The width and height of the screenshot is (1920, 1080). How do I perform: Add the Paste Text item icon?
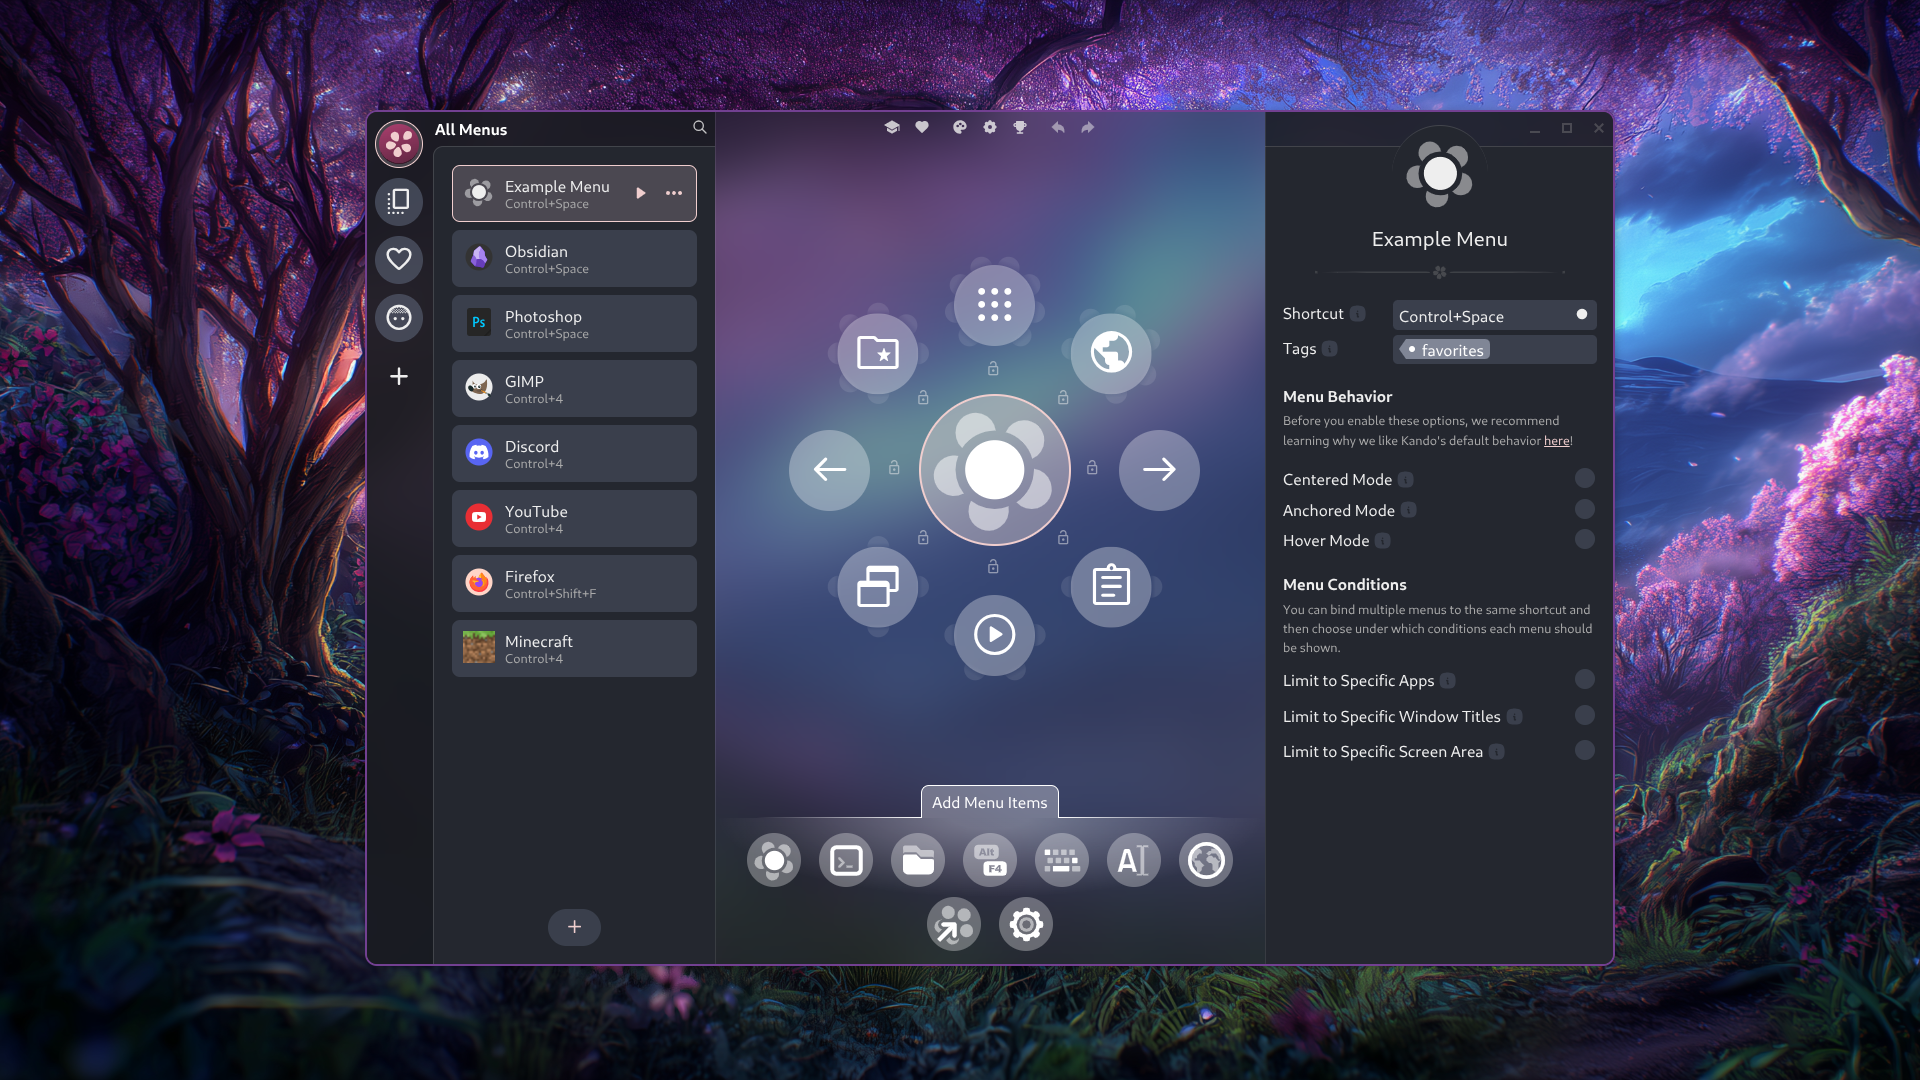click(x=1133, y=860)
